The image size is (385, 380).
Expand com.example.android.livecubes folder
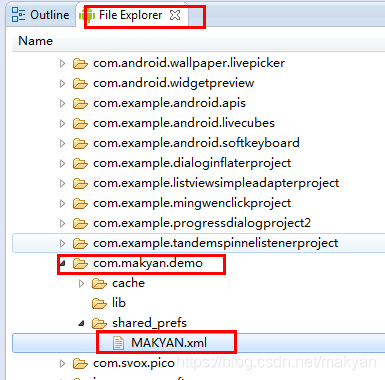coord(62,123)
